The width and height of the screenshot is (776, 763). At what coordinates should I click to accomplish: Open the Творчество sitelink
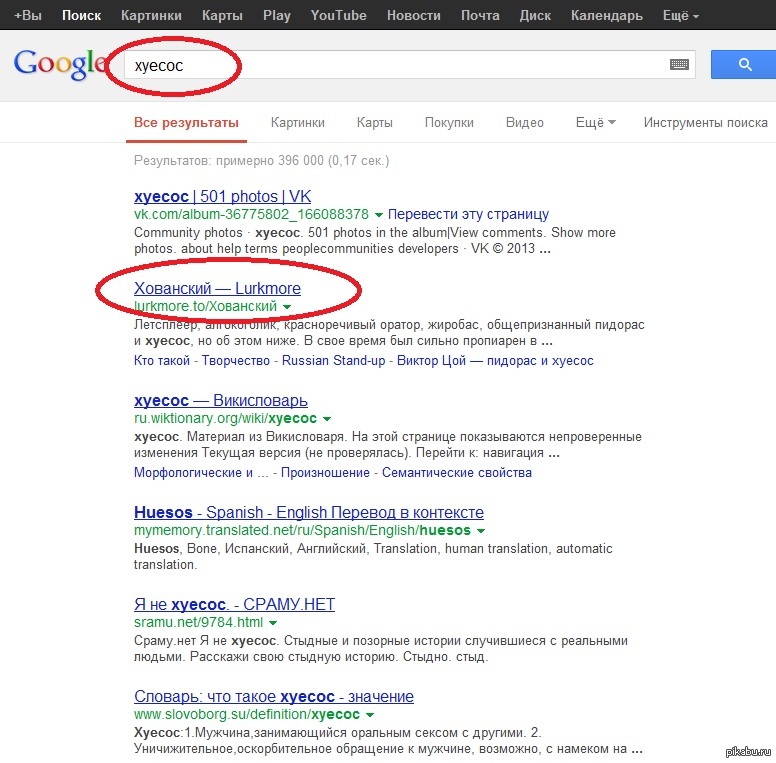pos(236,361)
